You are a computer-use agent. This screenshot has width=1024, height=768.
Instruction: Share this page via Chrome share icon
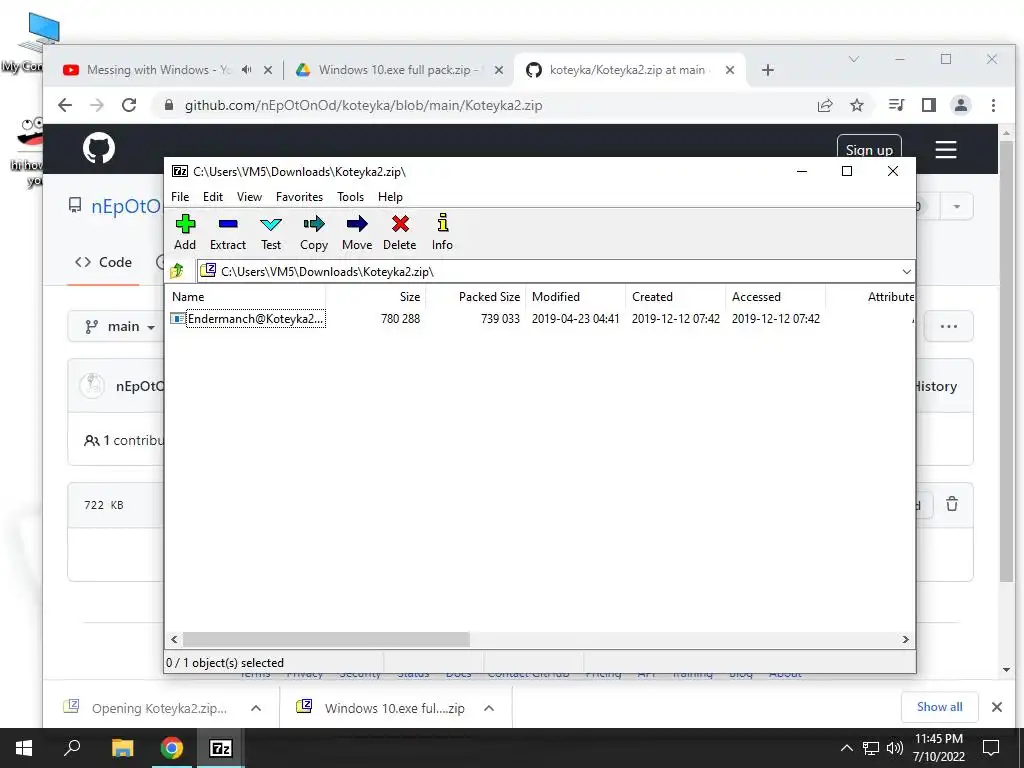(825, 105)
